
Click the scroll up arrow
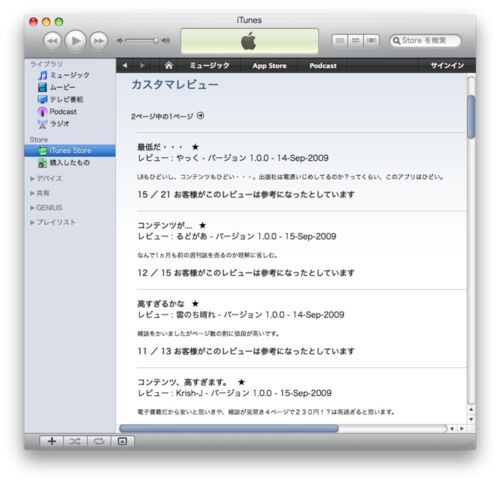click(x=471, y=409)
